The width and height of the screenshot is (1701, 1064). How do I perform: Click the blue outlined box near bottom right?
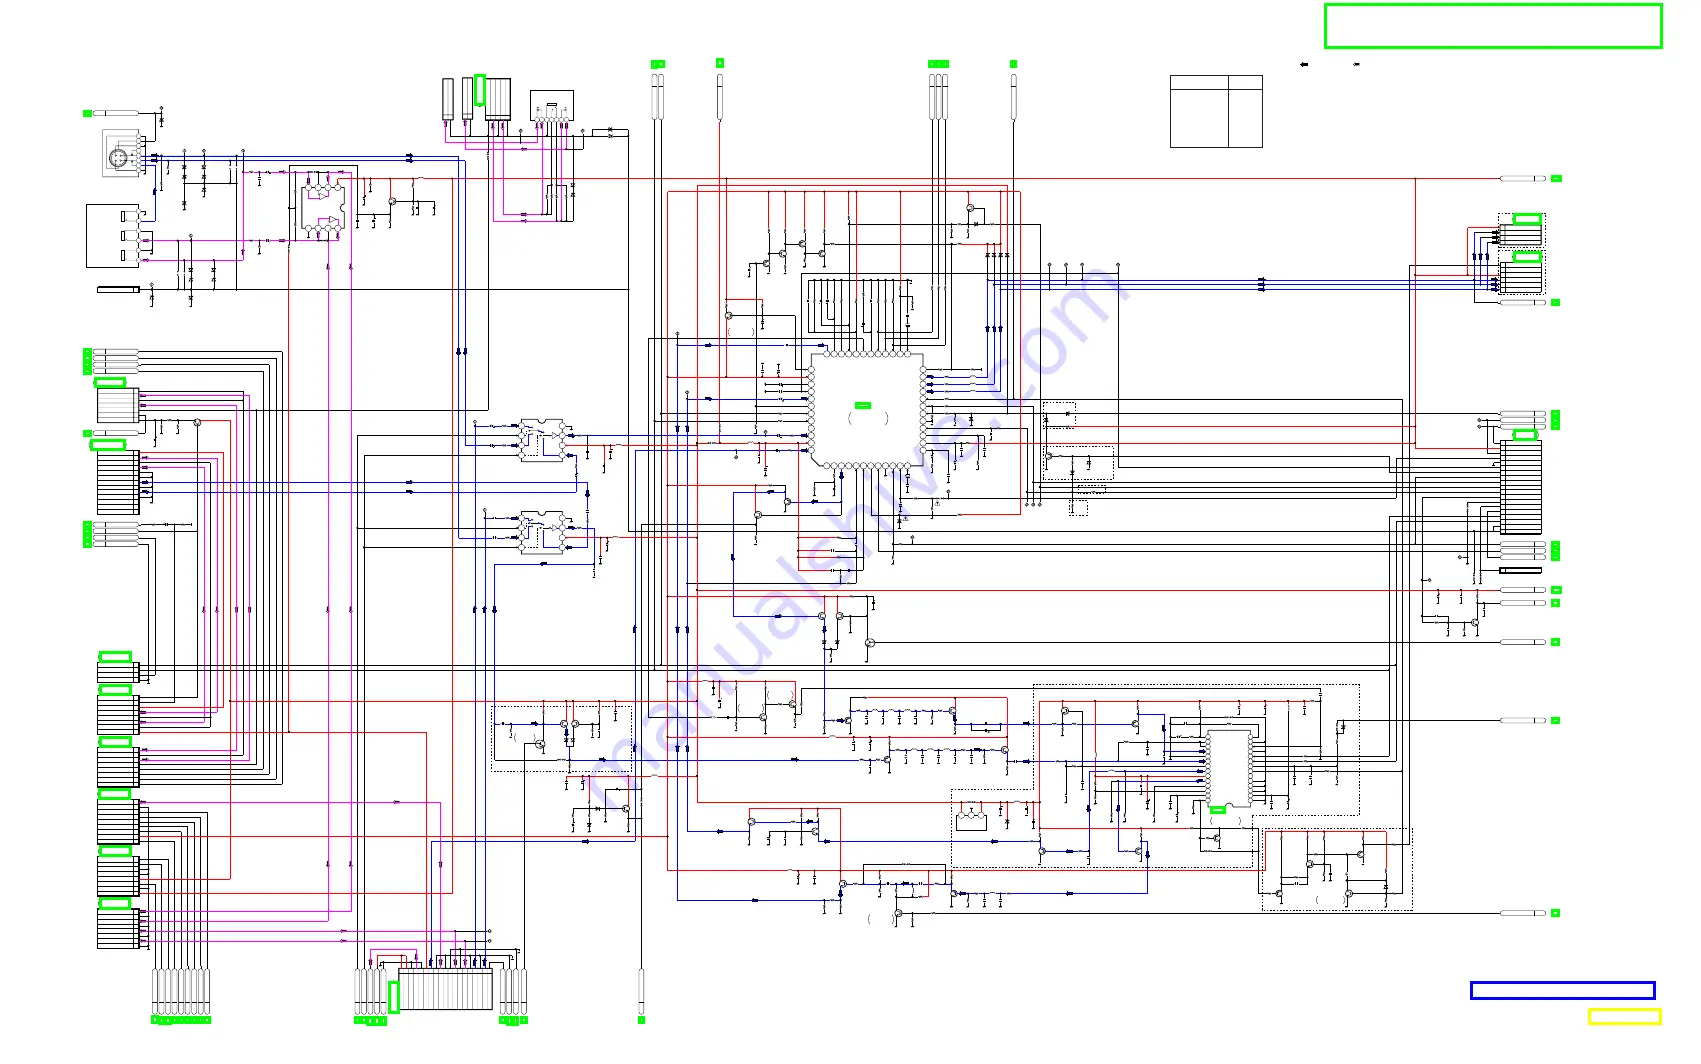point(1562,991)
